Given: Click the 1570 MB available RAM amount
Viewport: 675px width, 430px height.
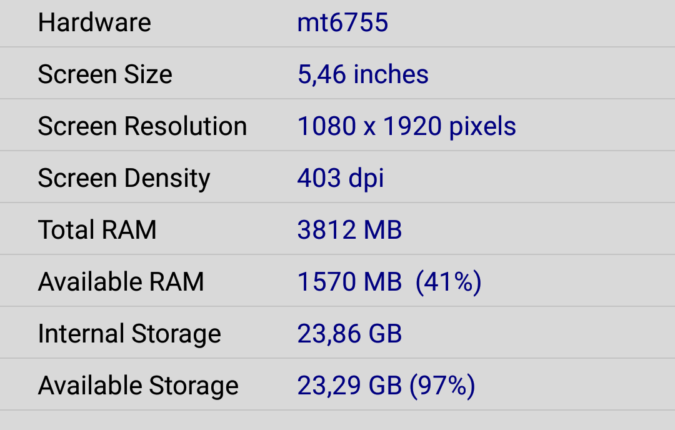Looking at the screenshot, I should [349, 282].
